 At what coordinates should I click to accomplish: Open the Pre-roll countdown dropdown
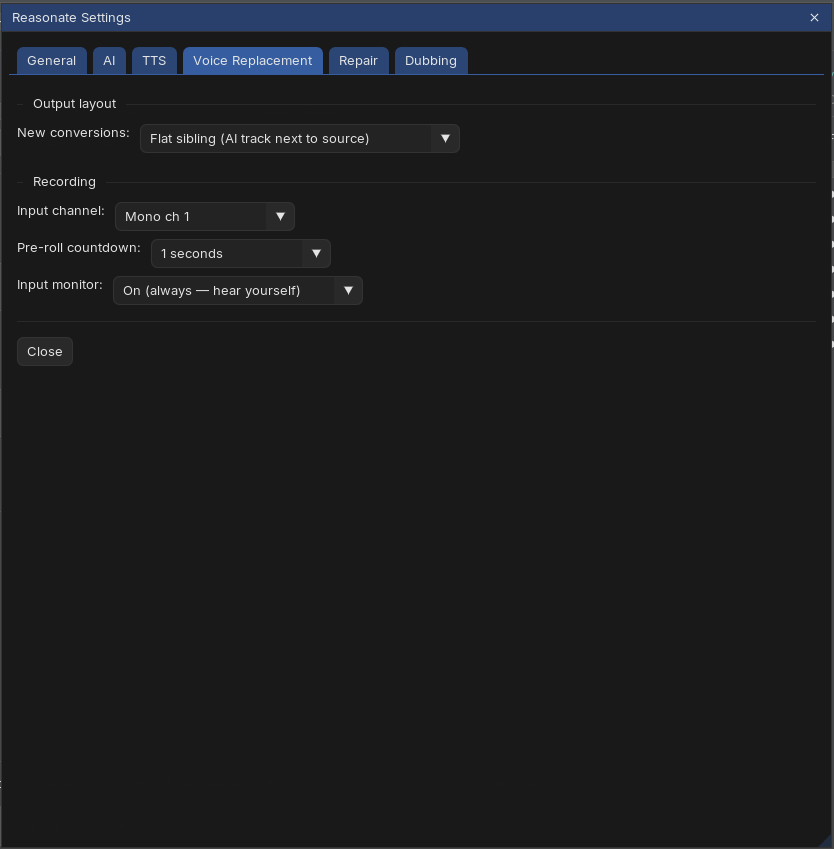pyautogui.click(x=240, y=253)
